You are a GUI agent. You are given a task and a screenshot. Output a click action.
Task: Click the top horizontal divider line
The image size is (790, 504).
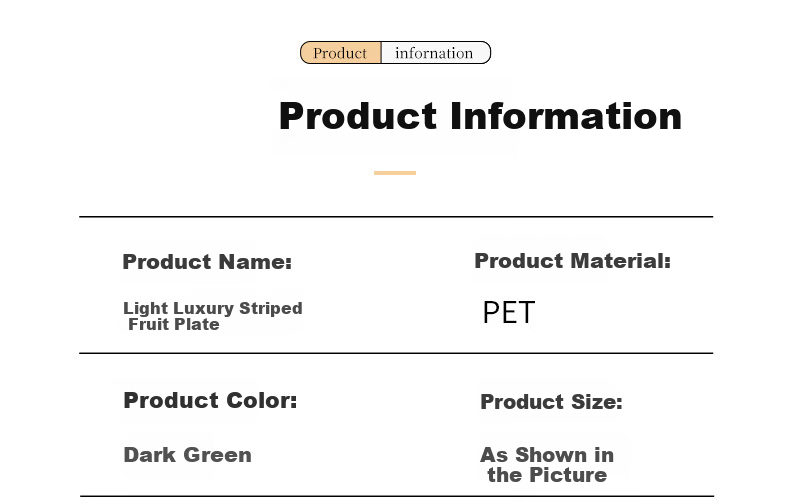point(396,217)
